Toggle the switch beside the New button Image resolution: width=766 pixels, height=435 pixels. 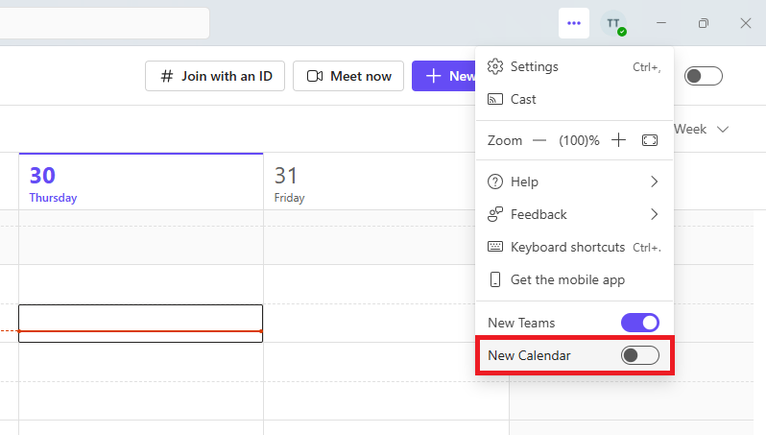click(x=703, y=76)
